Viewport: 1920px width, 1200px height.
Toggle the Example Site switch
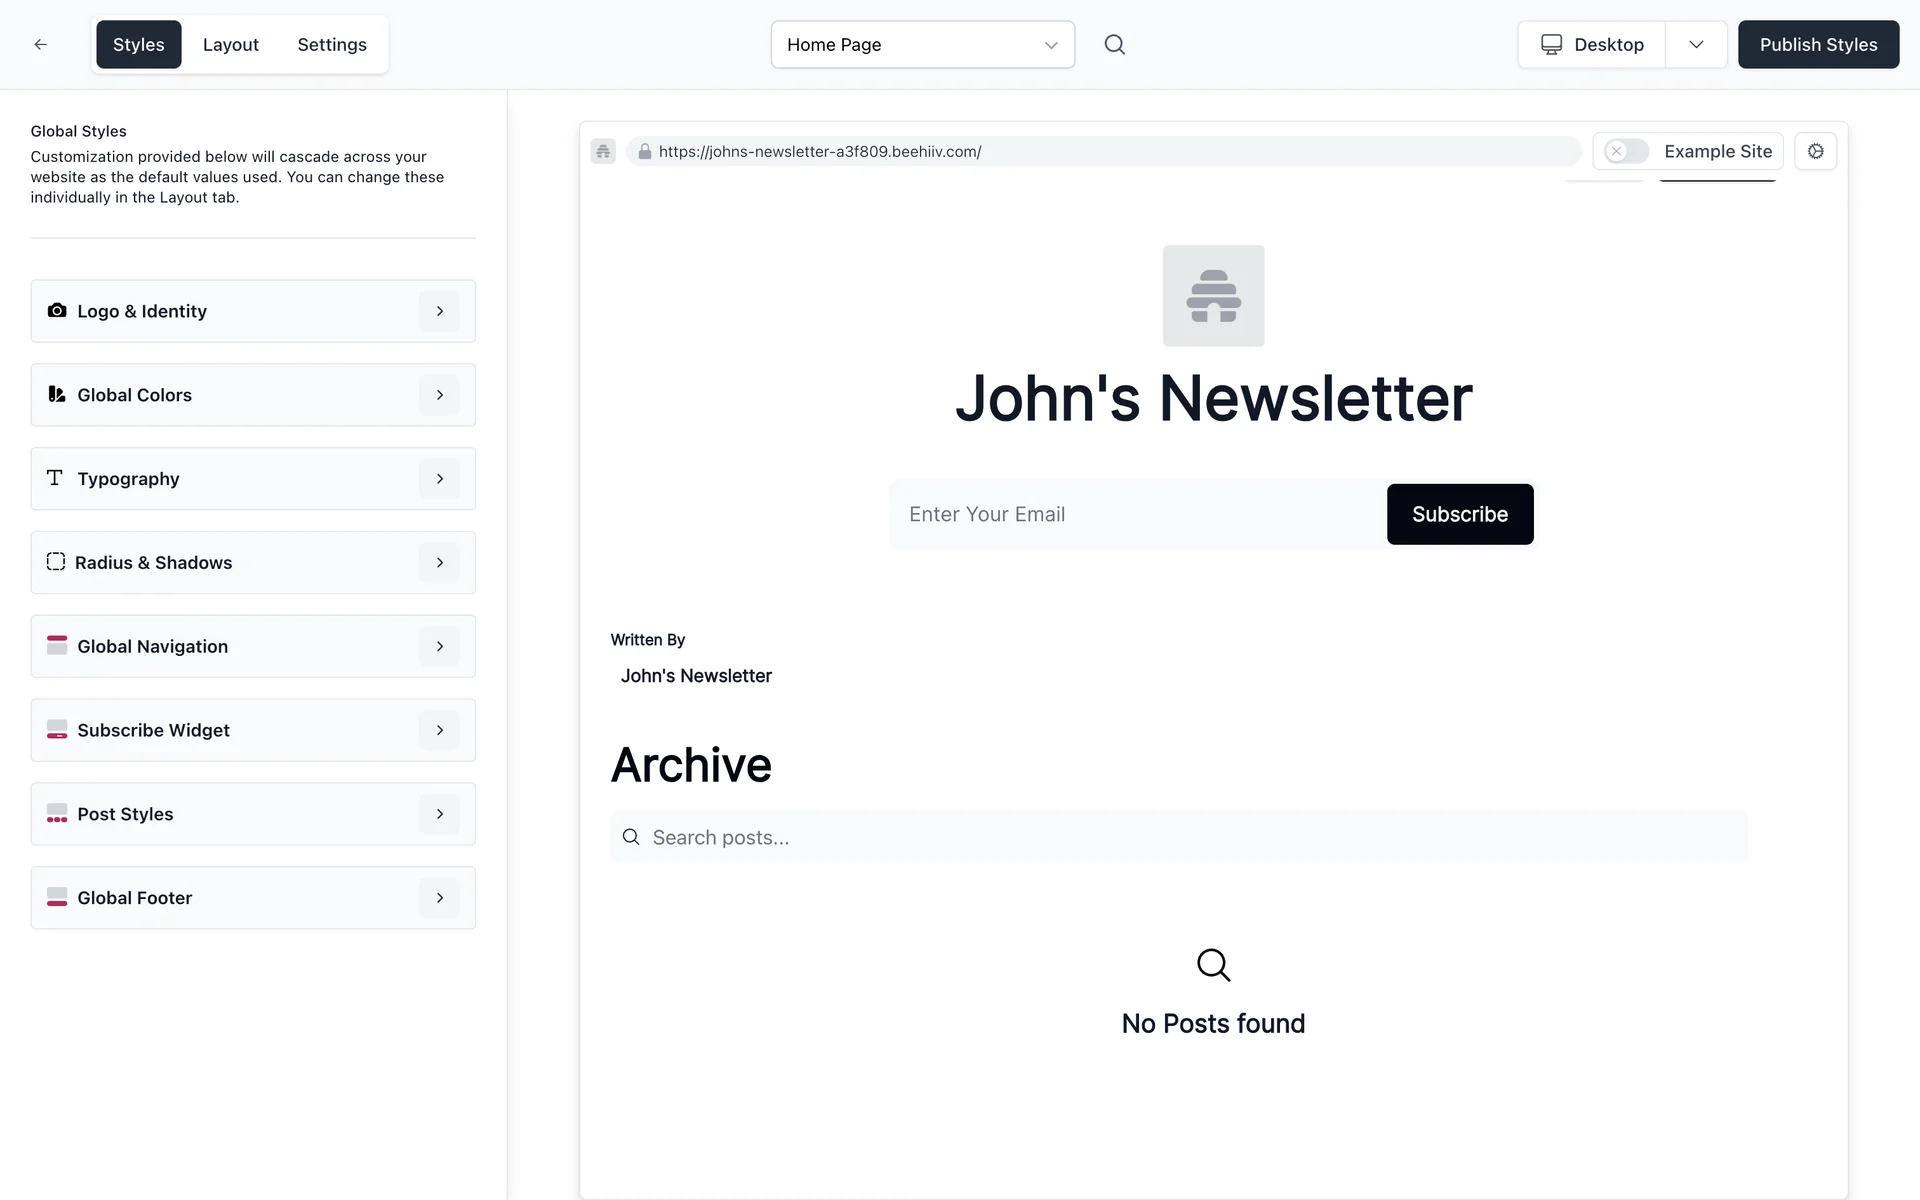[1626, 151]
